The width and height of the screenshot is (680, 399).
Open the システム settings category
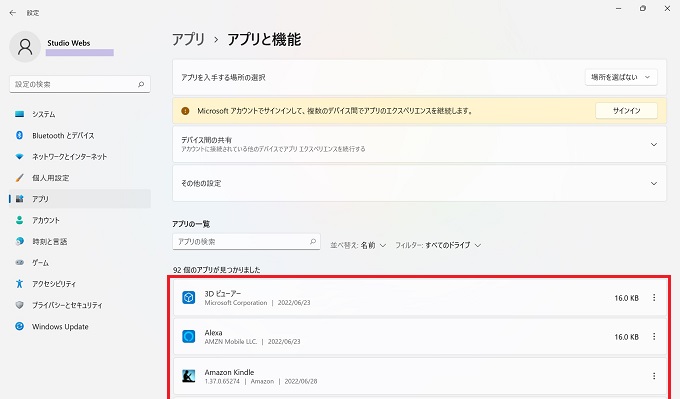(80, 114)
